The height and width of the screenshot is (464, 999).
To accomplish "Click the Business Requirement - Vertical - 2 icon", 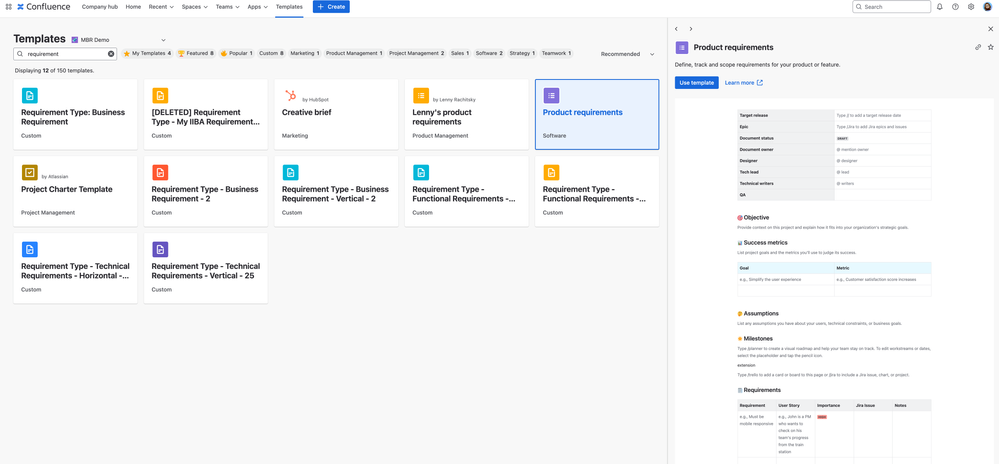I will (290, 172).
